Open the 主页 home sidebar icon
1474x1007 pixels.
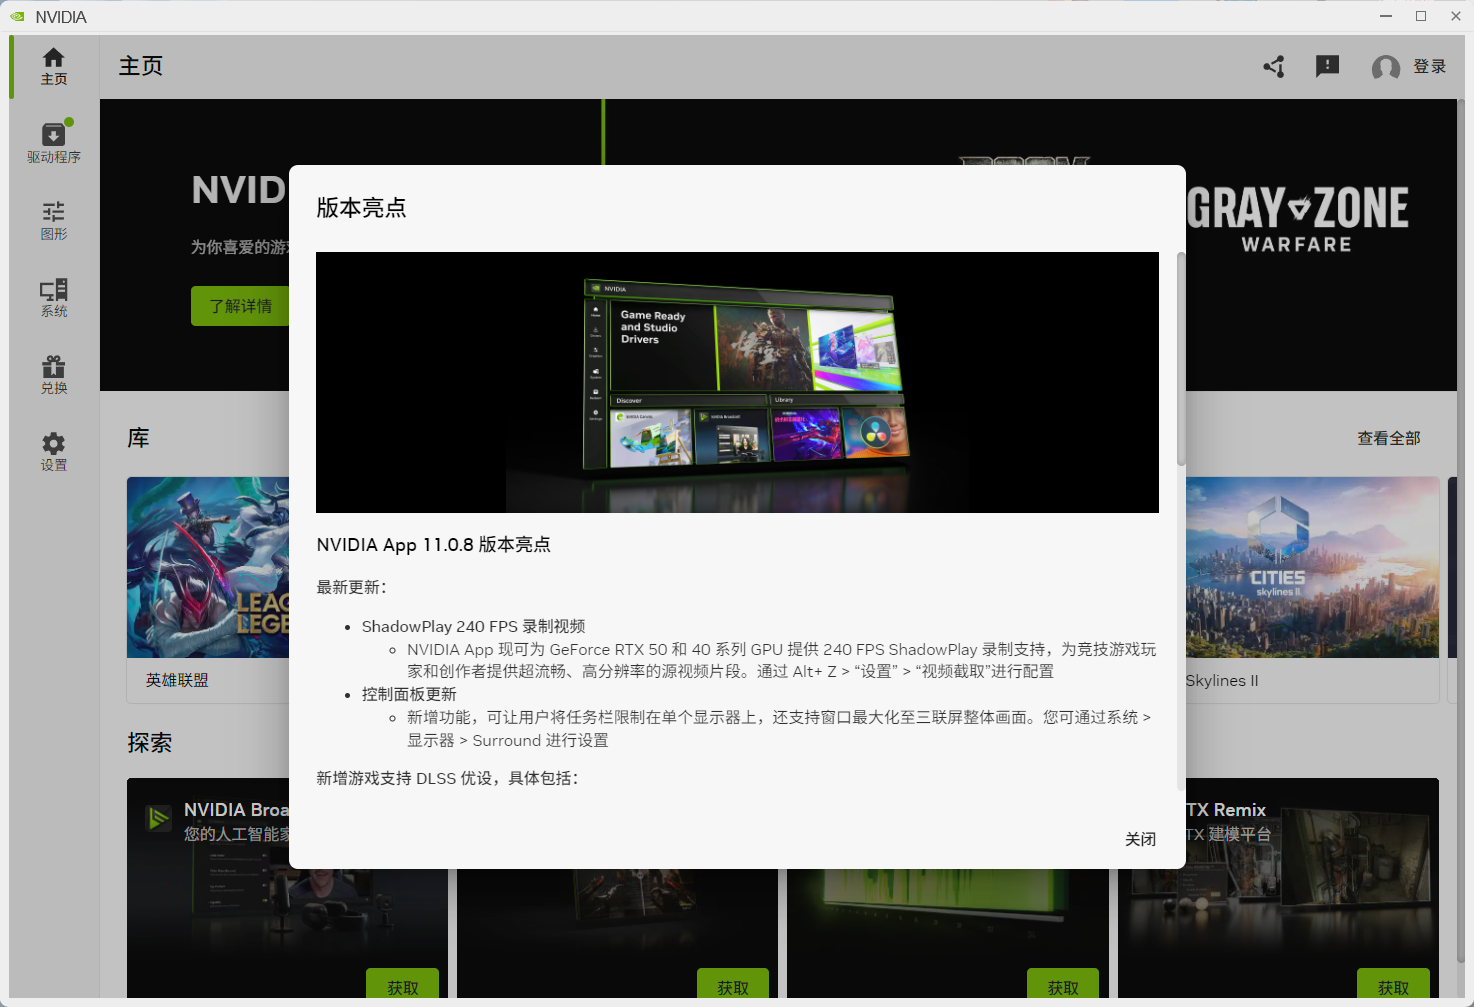(x=54, y=67)
